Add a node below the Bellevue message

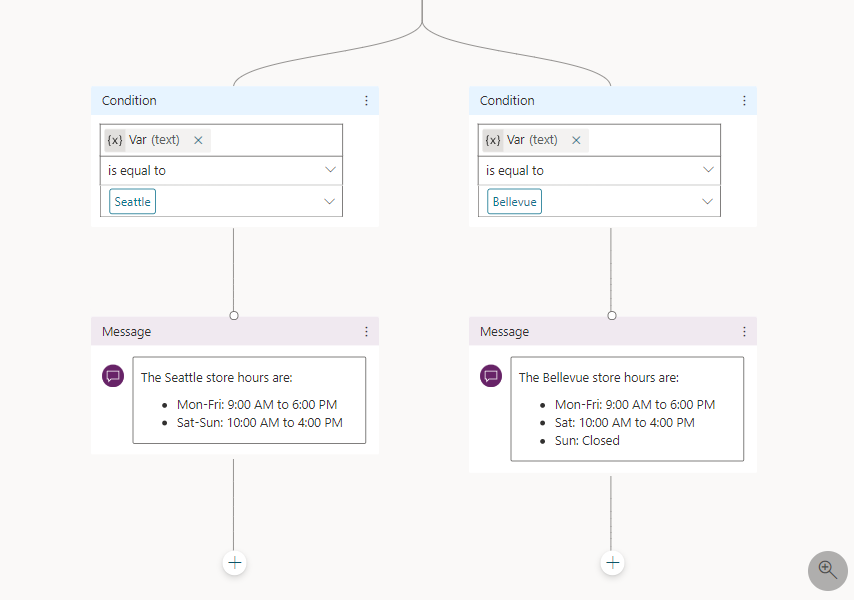click(x=613, y=563)
